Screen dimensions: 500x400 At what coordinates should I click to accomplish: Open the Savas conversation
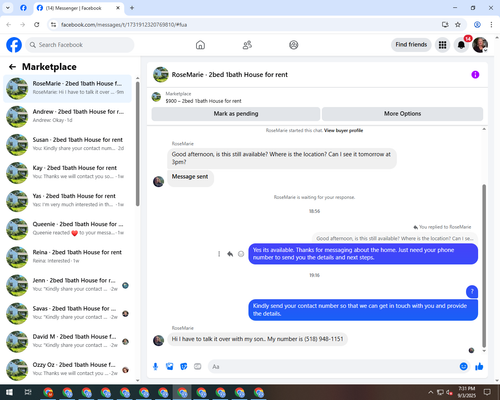(67, 313)
